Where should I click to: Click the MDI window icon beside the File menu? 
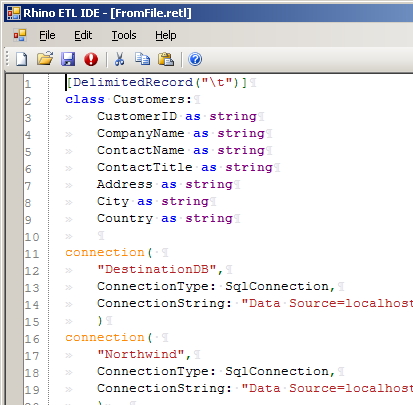pyautogui.click(x=20, y=35)
